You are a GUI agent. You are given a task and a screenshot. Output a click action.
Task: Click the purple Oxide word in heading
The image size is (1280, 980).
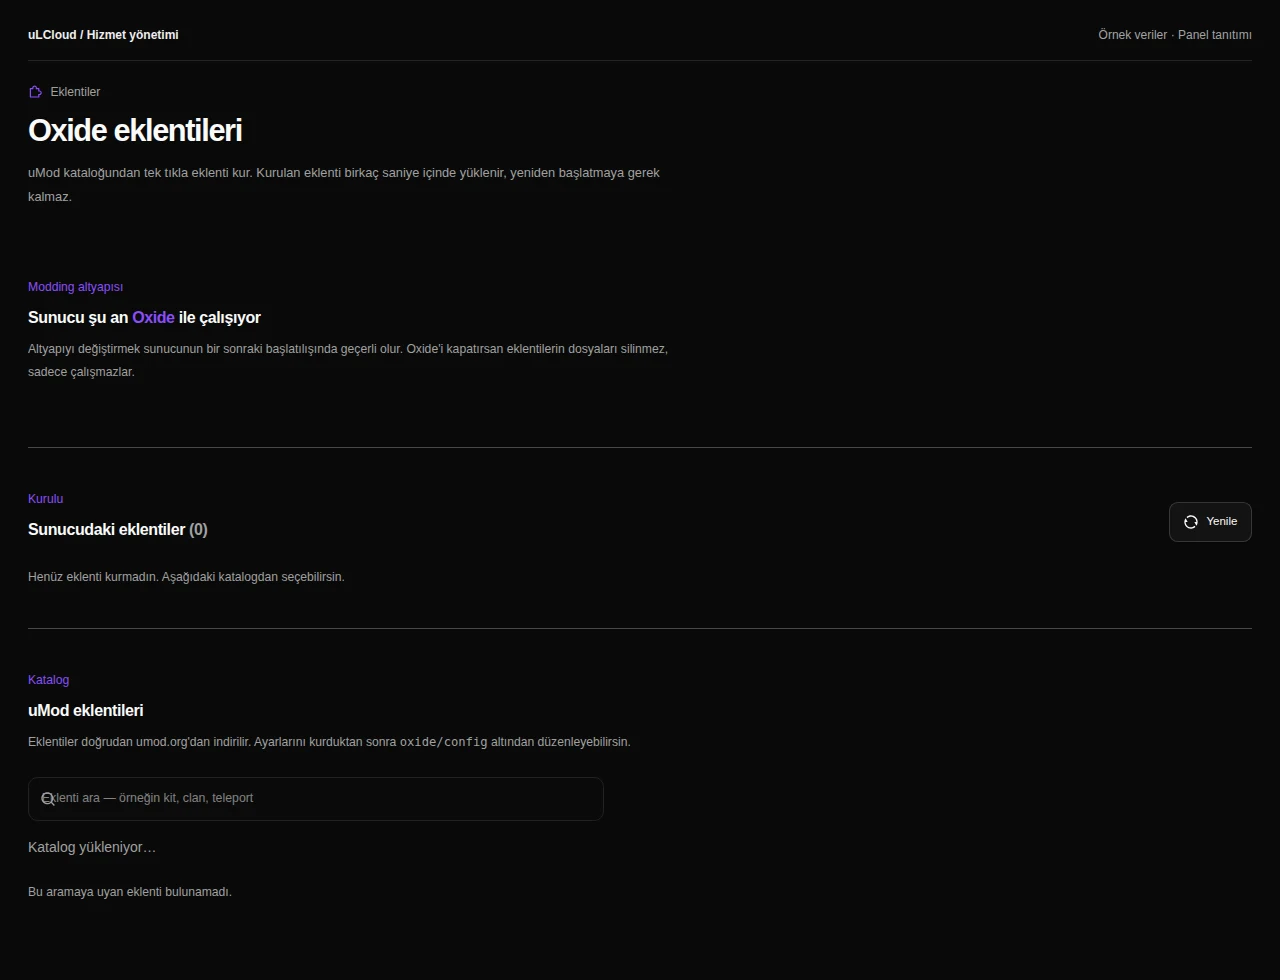click(x=153, y=318)
